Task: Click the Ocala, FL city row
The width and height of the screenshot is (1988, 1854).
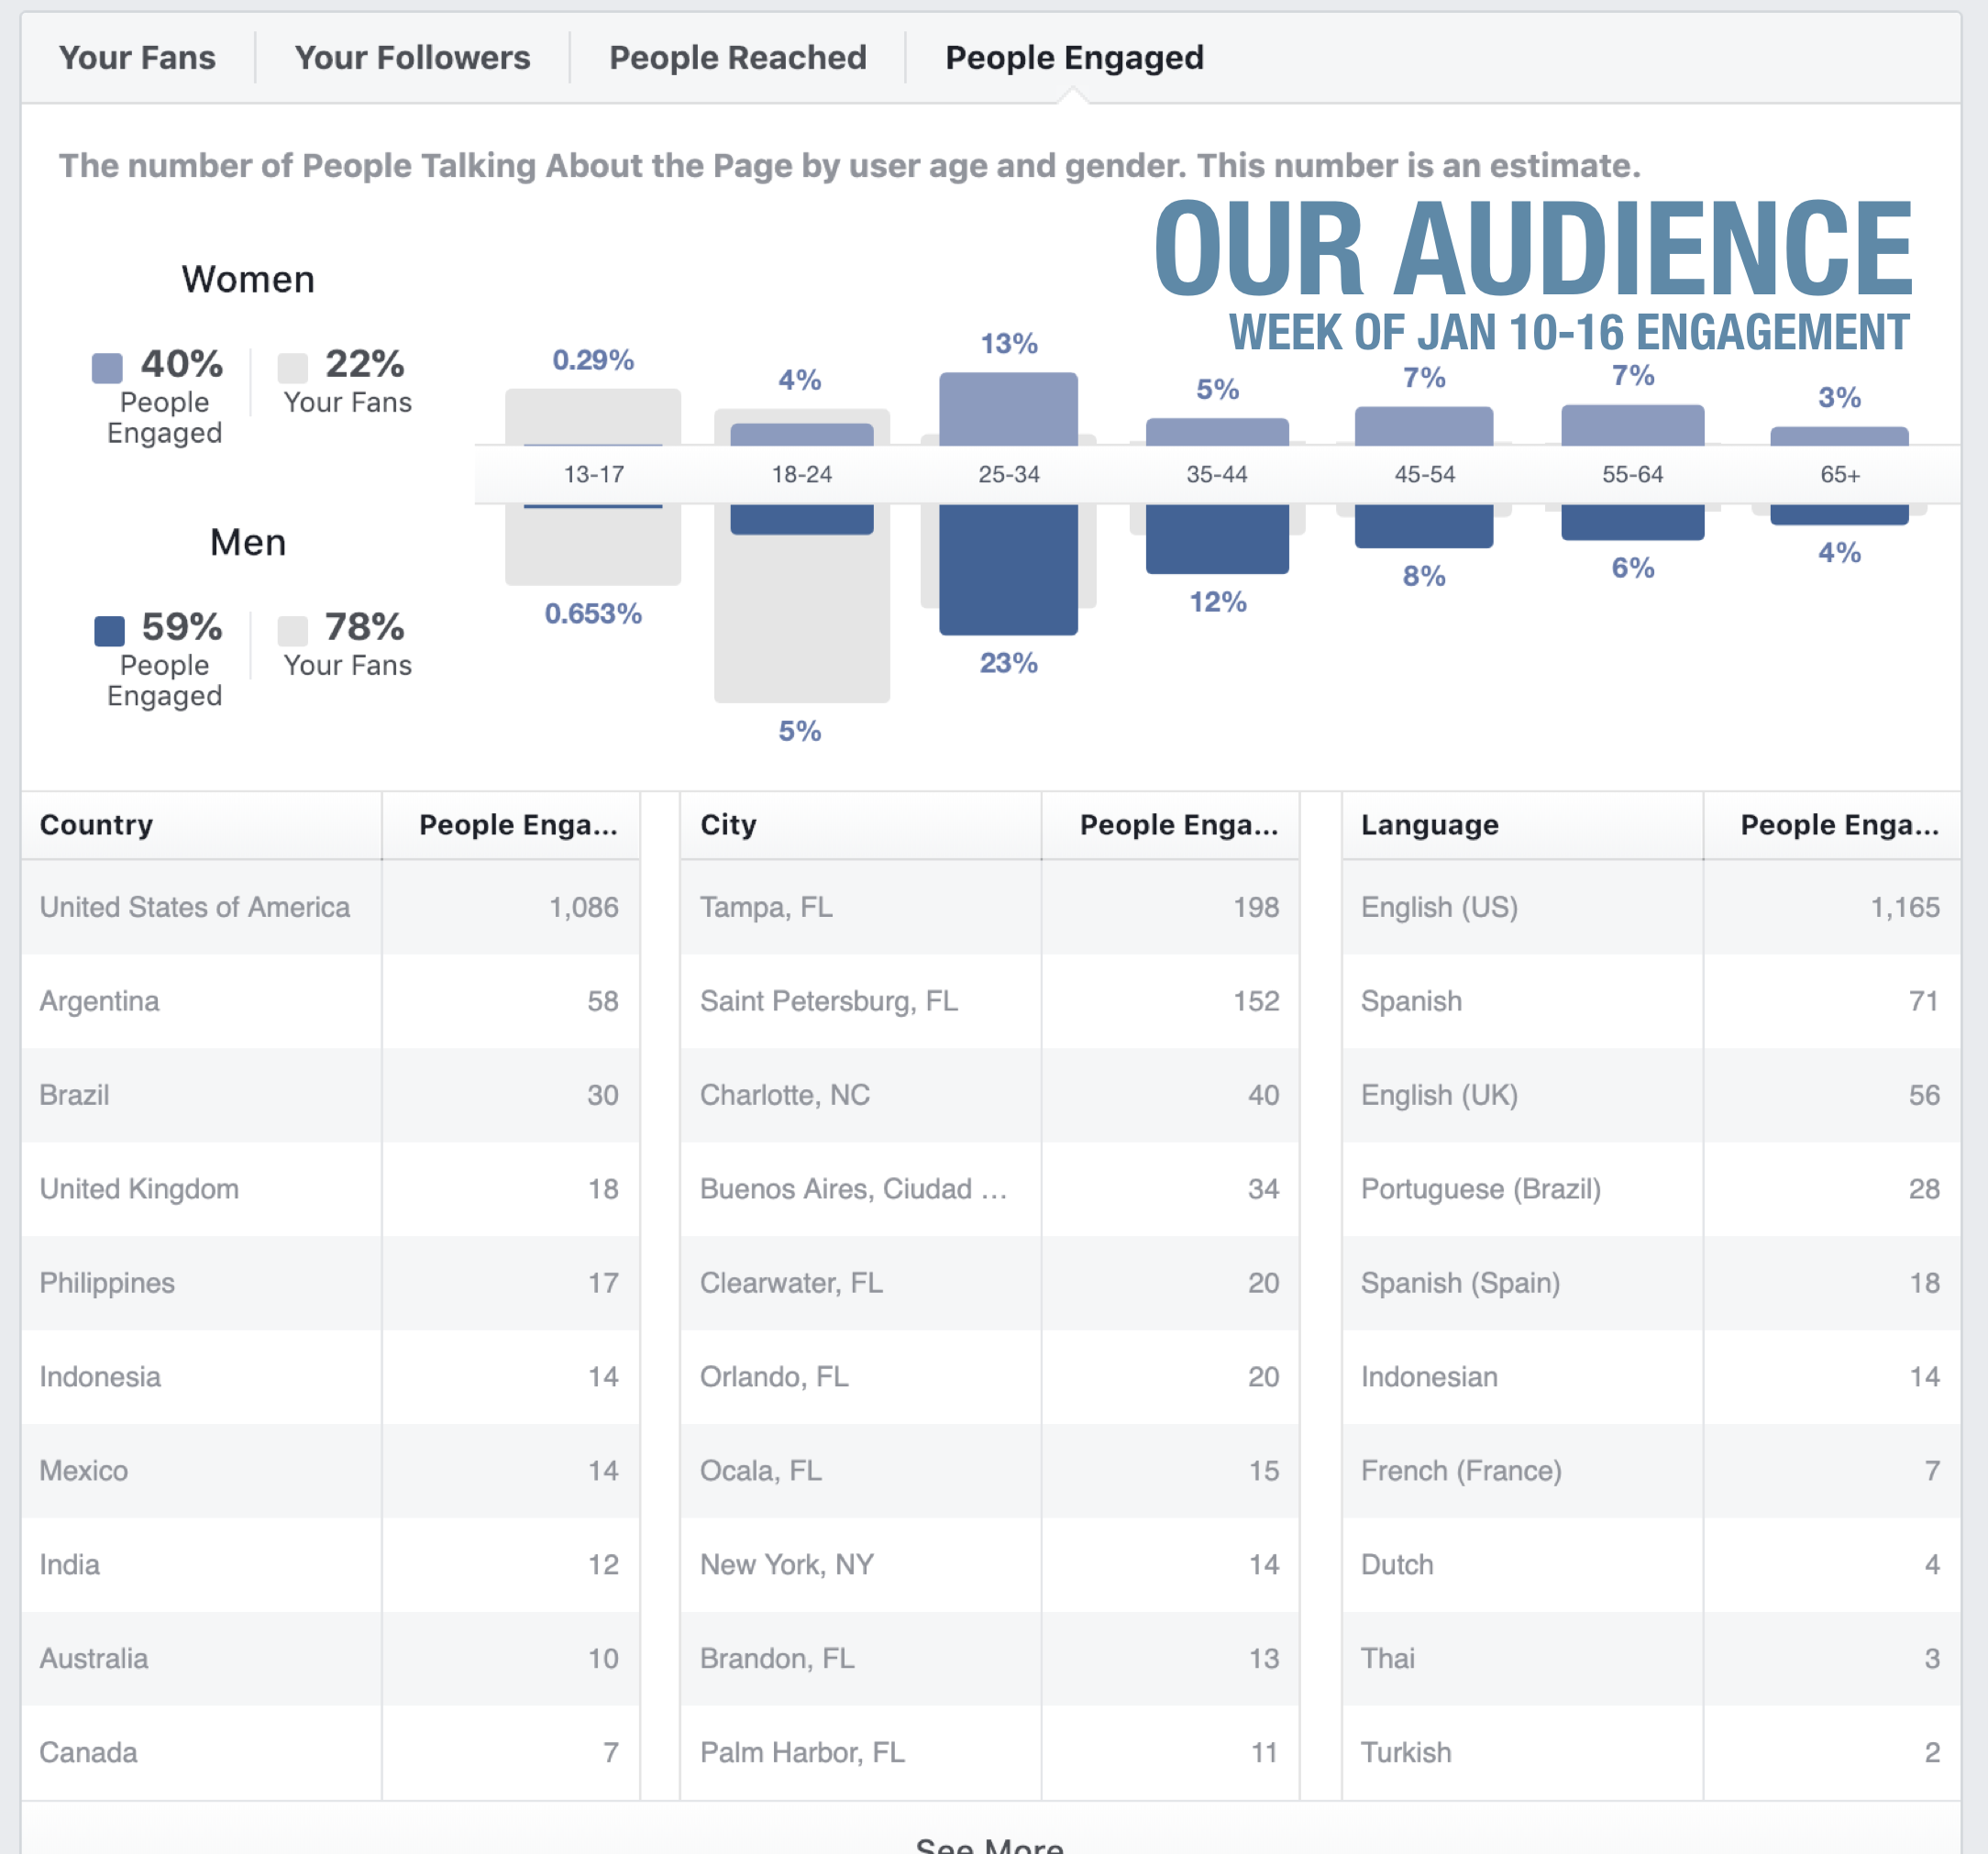Action: [x=990, y=1471]
